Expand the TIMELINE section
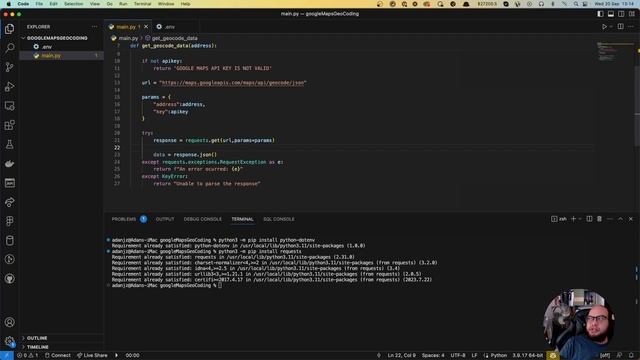 point(37,347)
